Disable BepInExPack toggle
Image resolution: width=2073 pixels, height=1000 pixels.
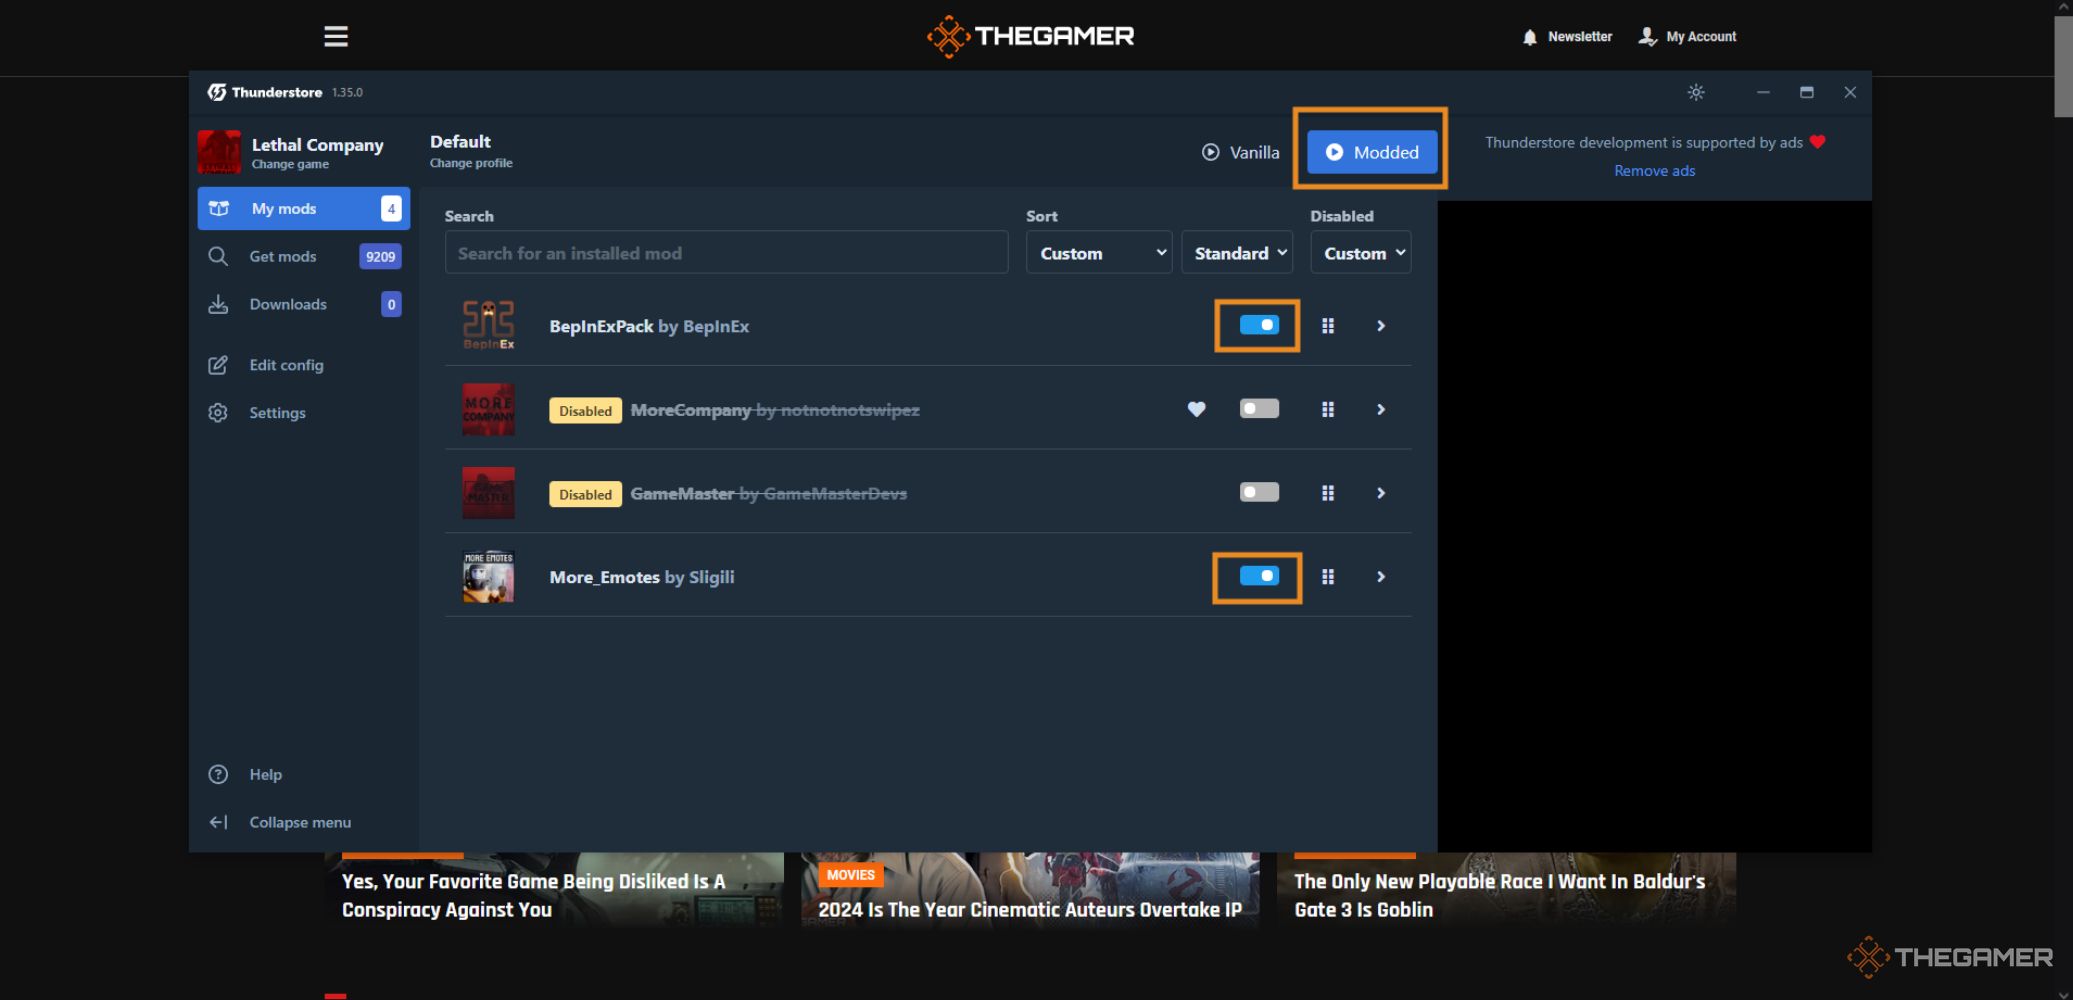point(1259,325)
